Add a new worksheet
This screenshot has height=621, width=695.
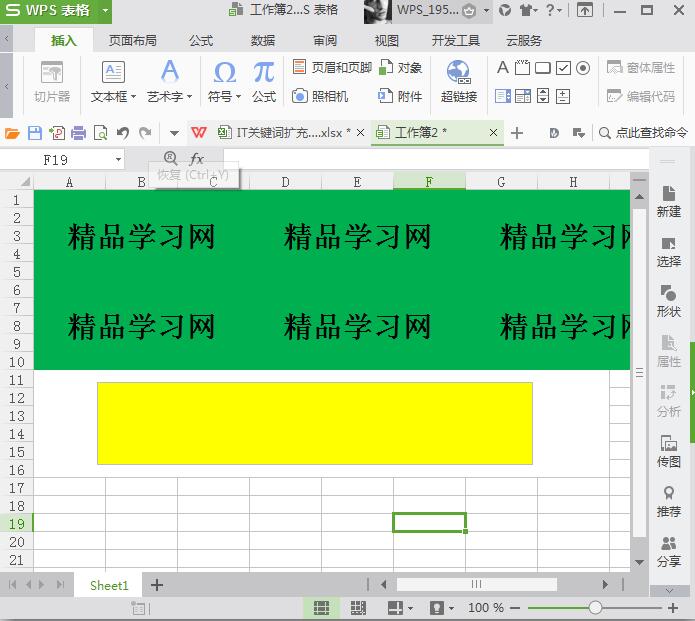coord(157,585)
